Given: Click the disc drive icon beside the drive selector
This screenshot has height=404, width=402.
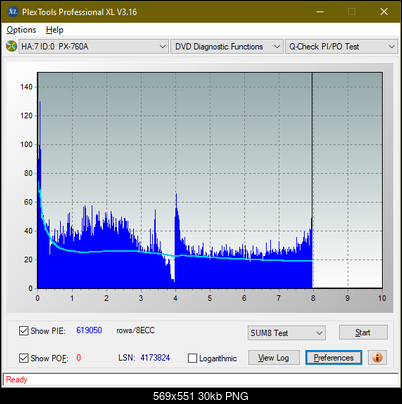Looking at the screenshot, I should click(x=12, y=46).
